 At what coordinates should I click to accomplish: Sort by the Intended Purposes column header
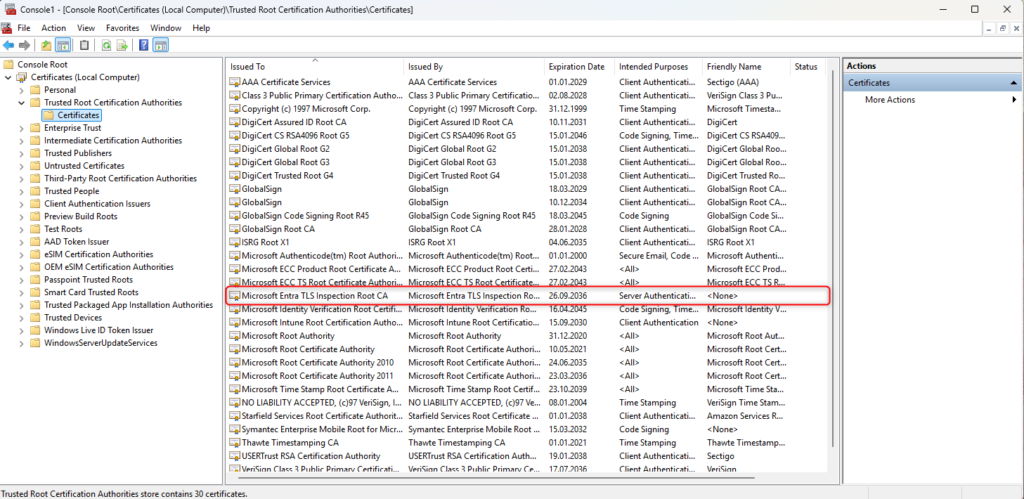[658, 67]
